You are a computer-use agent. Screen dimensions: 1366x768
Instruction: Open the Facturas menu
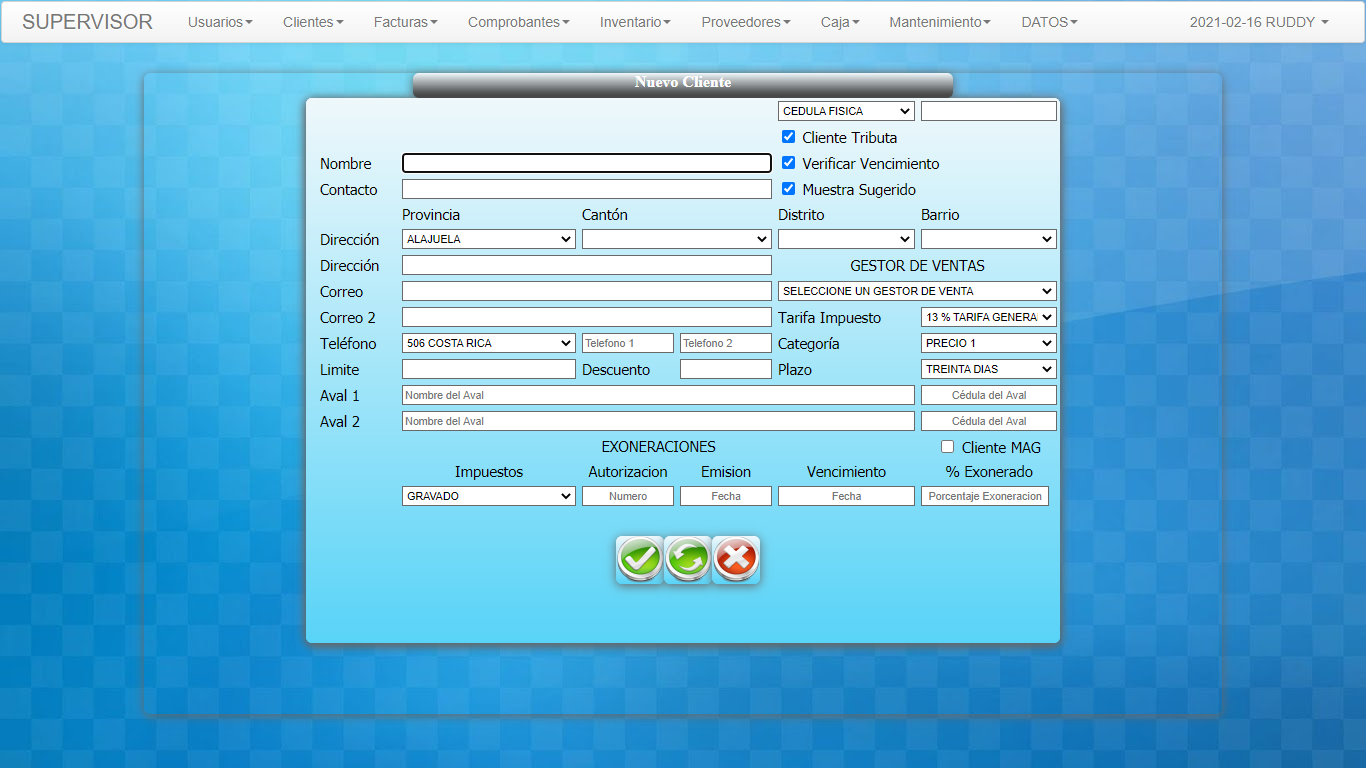pos(405,22)
